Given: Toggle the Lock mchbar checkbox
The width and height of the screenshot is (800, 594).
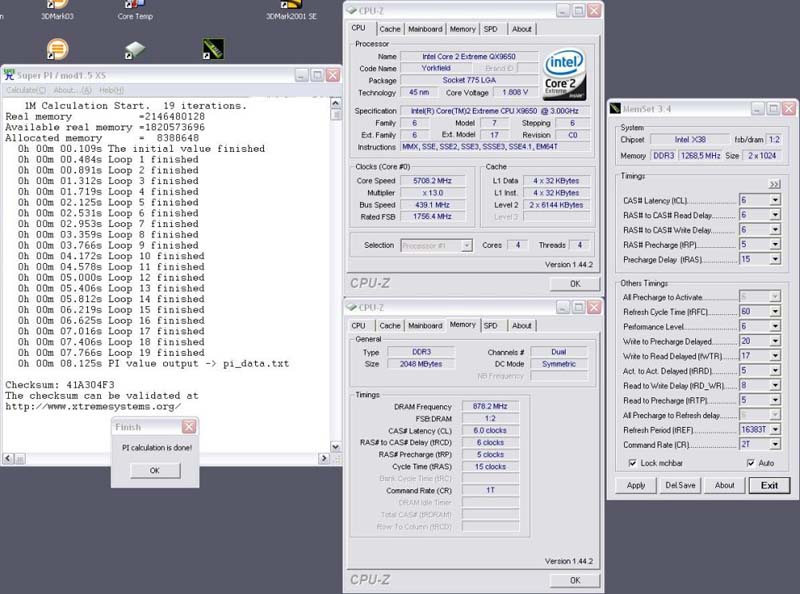Looking at the screenshot, I should (x=633, y=463).
